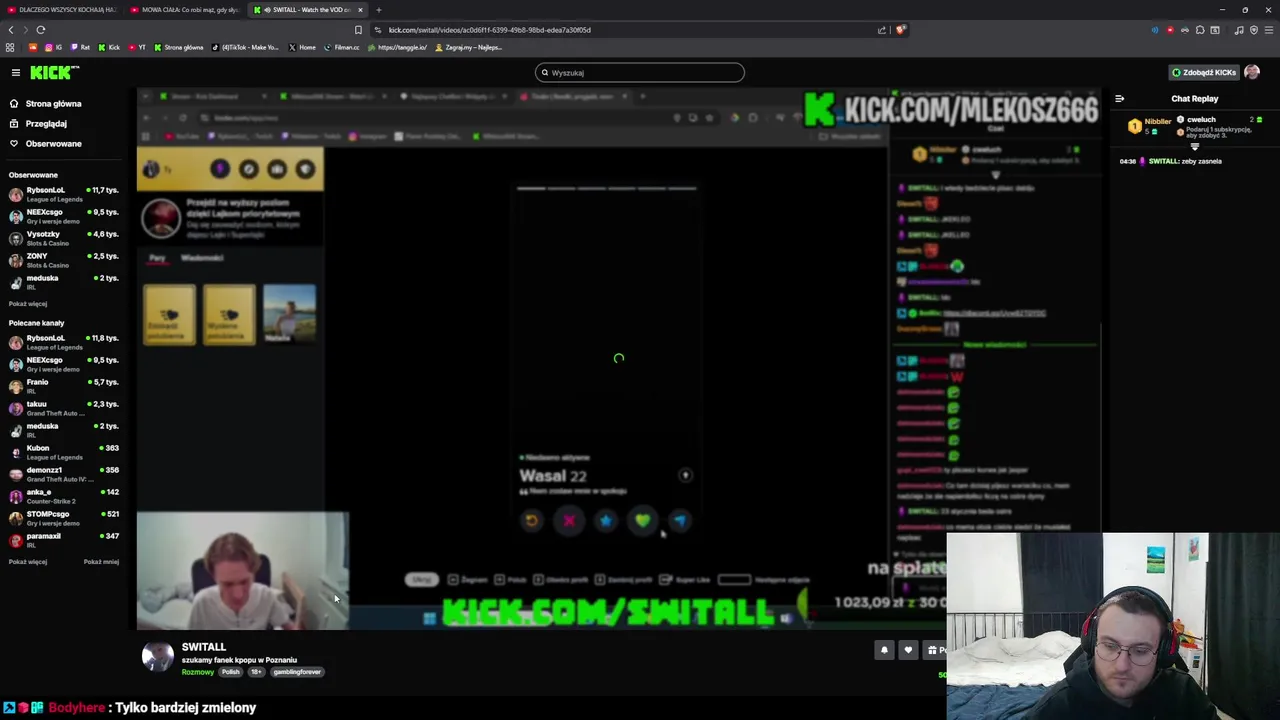Close the SWITALL browser tab
Screen dimensions: 1280x720
360,10
